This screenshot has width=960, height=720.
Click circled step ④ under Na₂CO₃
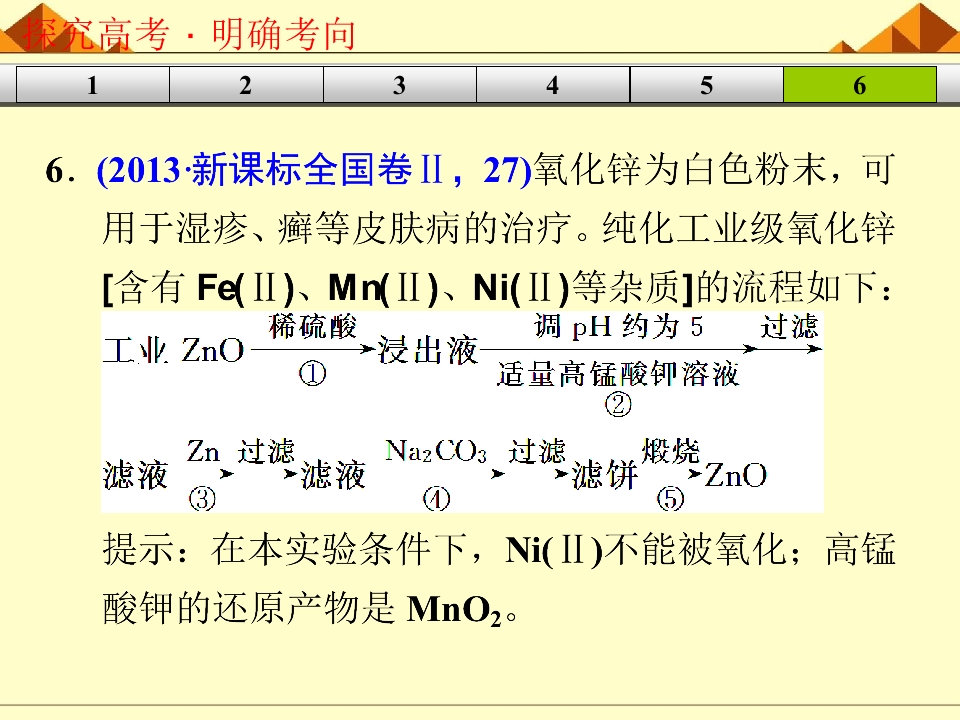point(437,499)
